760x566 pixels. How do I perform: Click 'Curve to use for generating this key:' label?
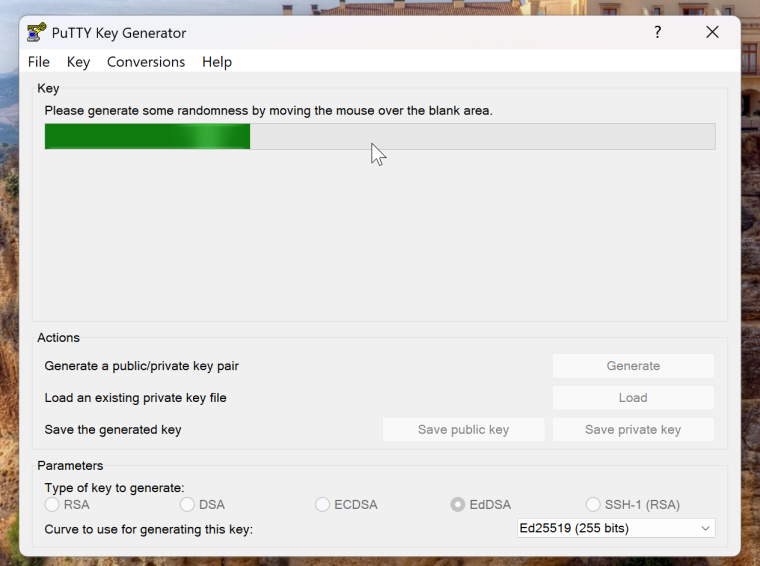[x=149, y=529]
